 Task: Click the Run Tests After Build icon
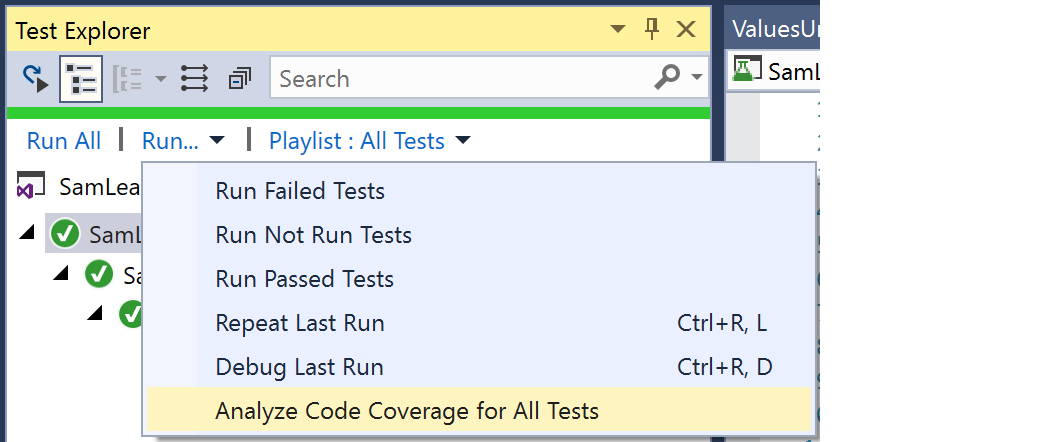coord(36,79)
